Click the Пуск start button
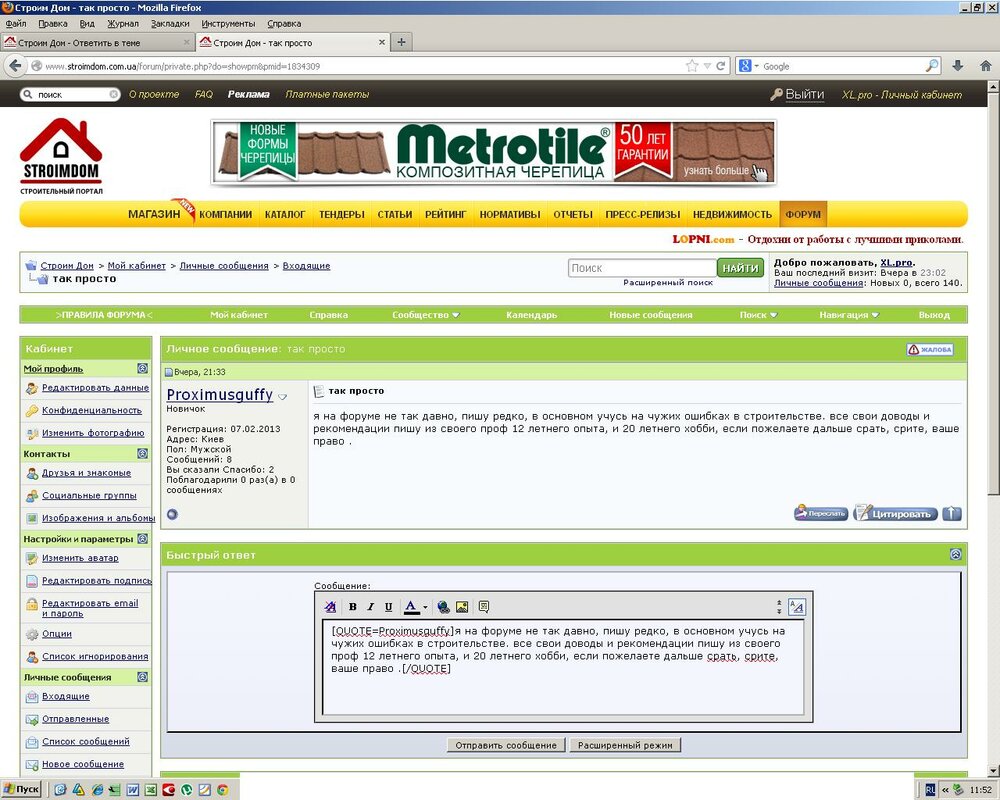The image size is (1000, 800). point(22,789)
